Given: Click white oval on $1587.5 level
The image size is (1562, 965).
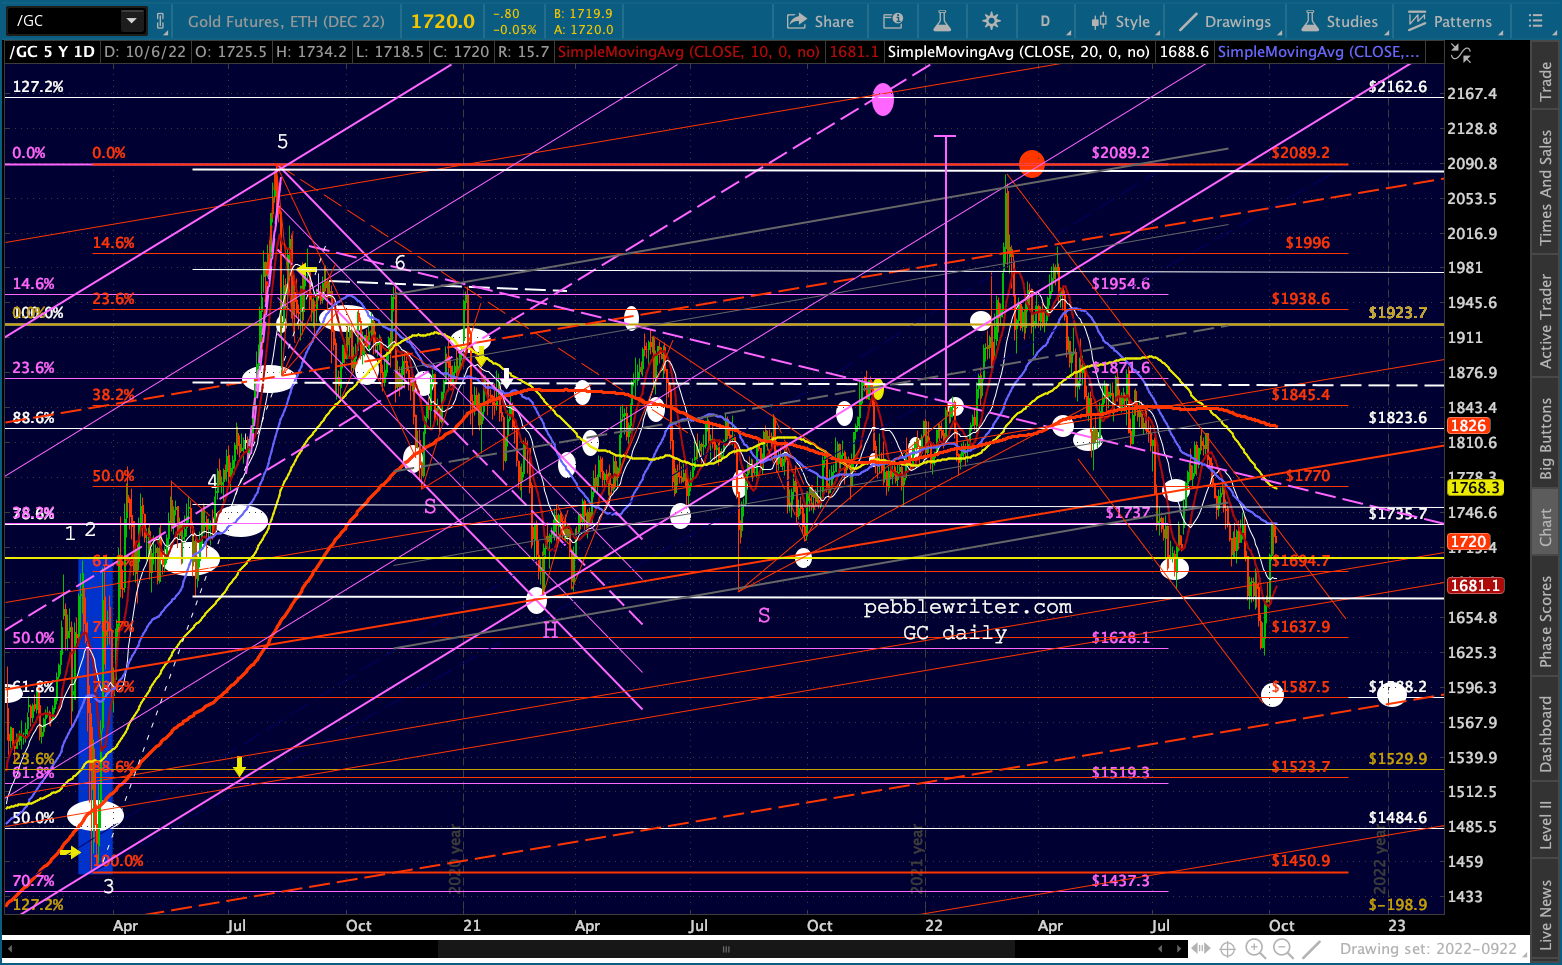Looking at the screenshot, I should 1272,693.
